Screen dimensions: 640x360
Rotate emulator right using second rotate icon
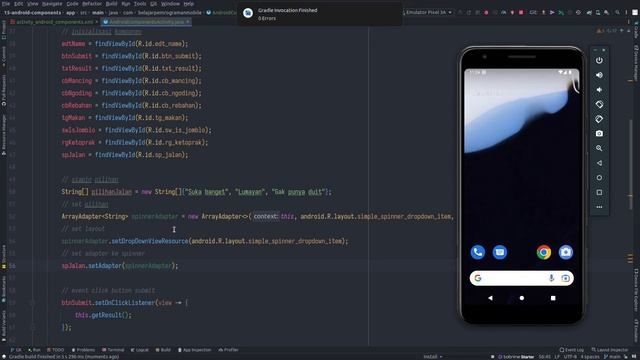pyautogui.click(x=599, y=119)
